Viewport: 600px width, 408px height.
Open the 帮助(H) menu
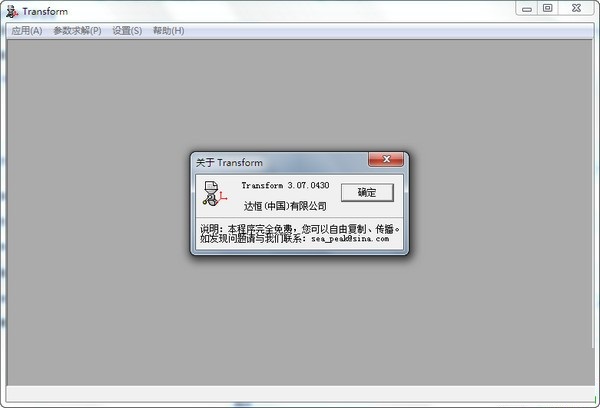click(x=169, y=31)
